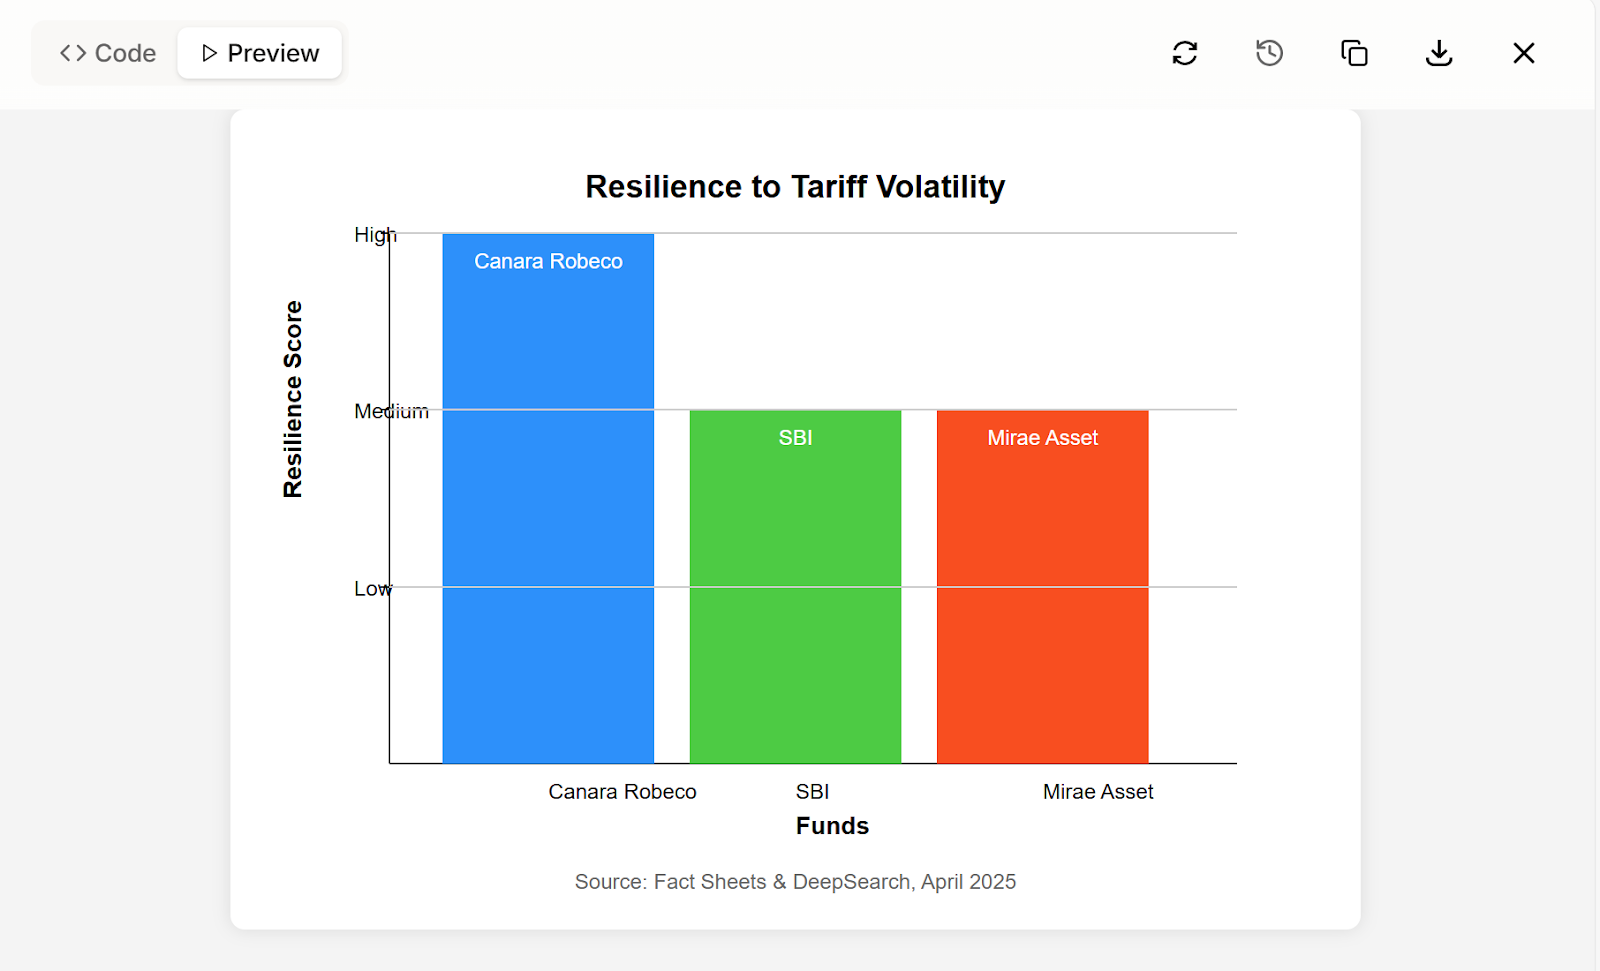
Task: Click the download icon
Action: pyautogui.click(x=1439, y=53)
